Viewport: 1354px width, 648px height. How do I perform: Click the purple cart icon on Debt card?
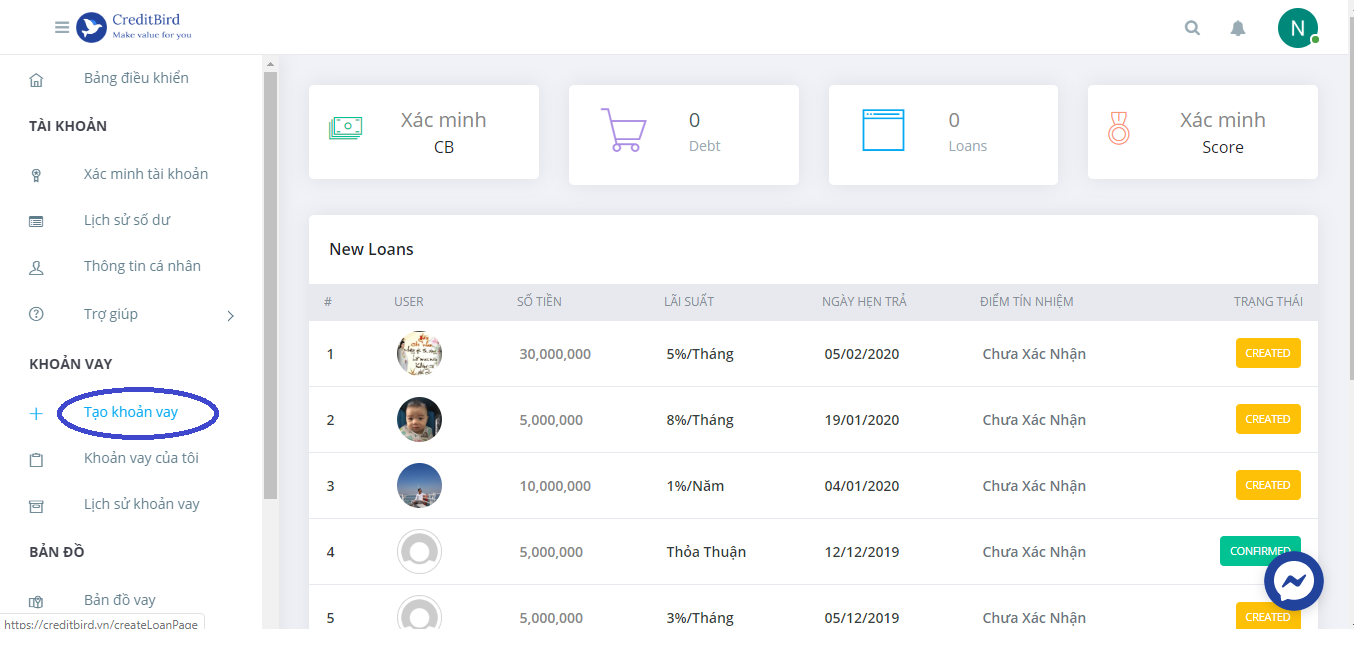click(623, 129)
